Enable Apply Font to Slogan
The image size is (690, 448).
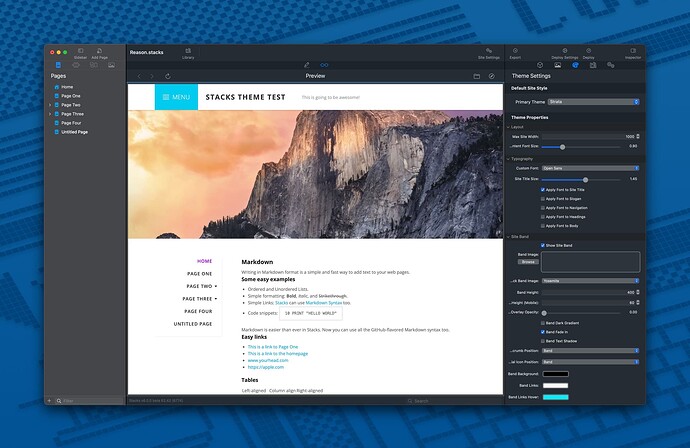pos(543,199)
